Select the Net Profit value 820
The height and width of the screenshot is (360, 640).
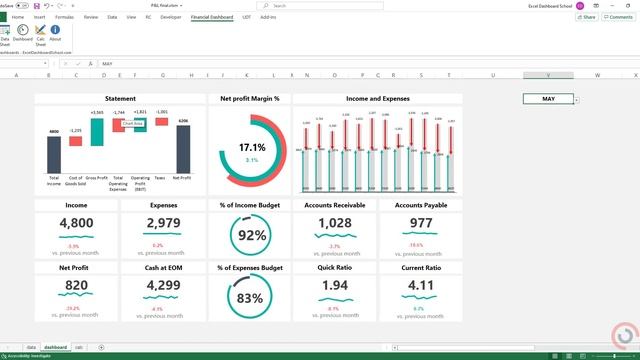tap(76, 285)
